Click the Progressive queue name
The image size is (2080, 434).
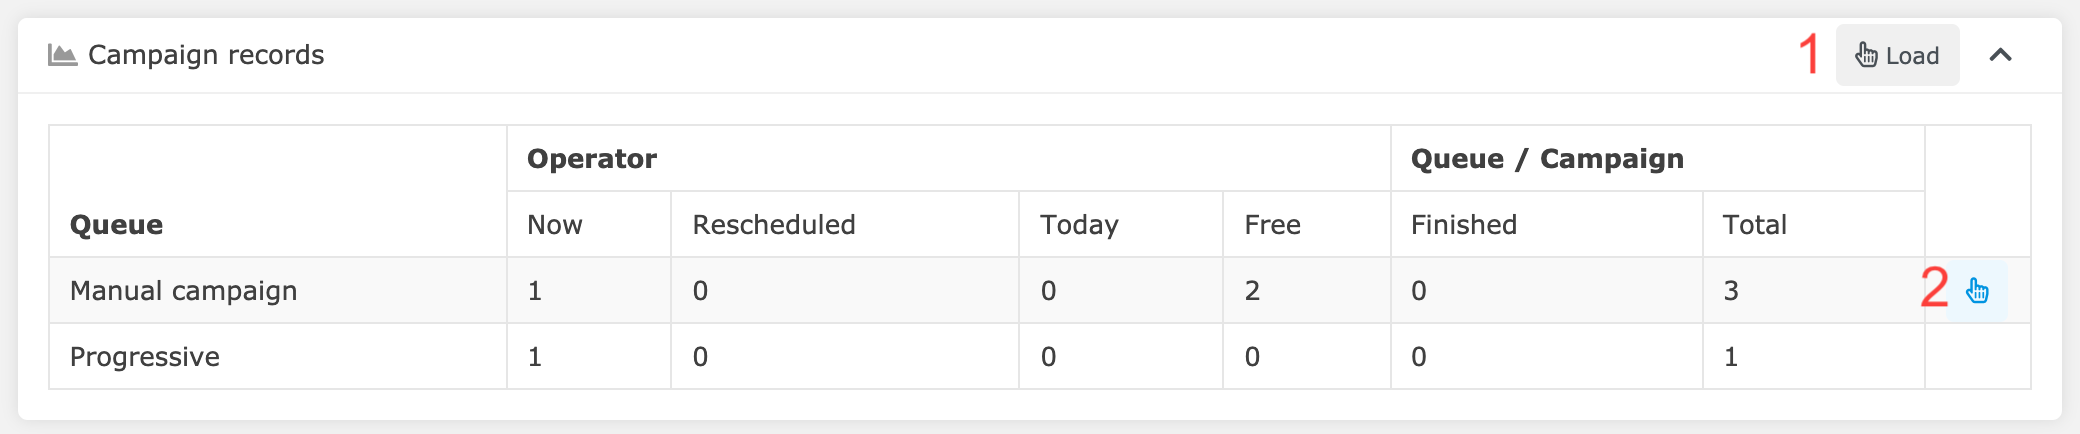145,357
